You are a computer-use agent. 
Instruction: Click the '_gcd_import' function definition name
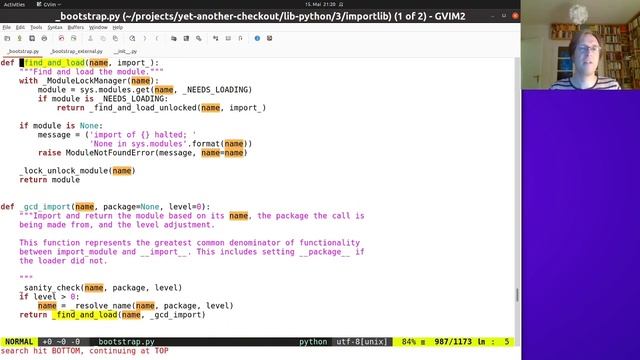[45, 207]
